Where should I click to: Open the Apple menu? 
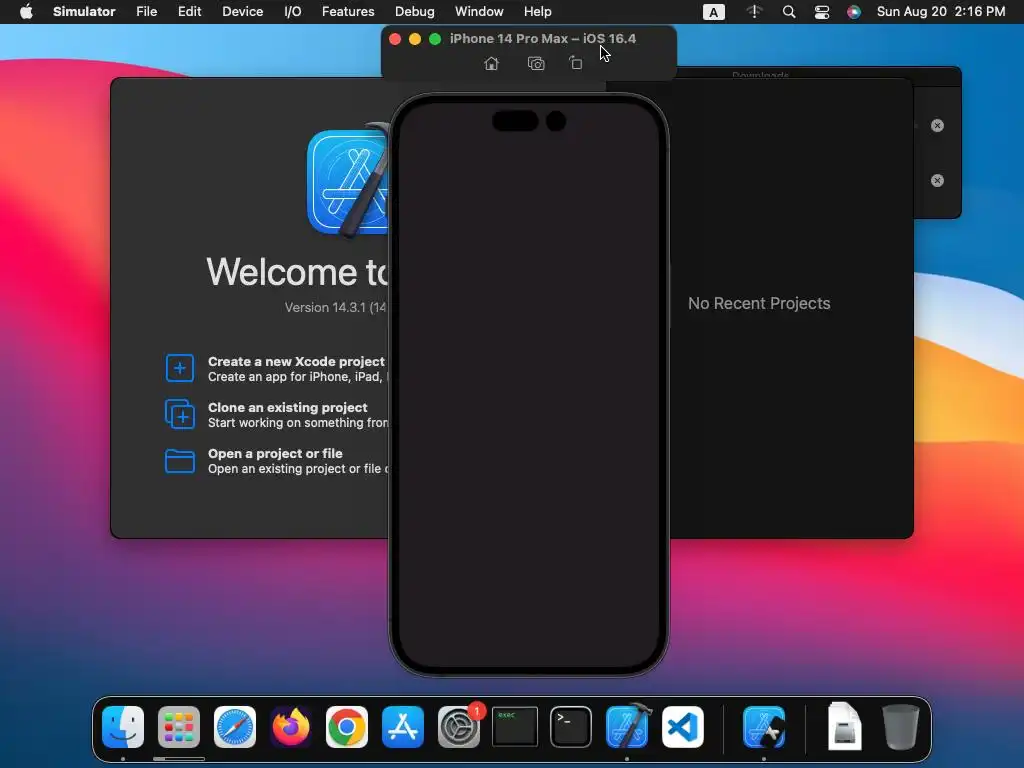click(x=26, y=12)
